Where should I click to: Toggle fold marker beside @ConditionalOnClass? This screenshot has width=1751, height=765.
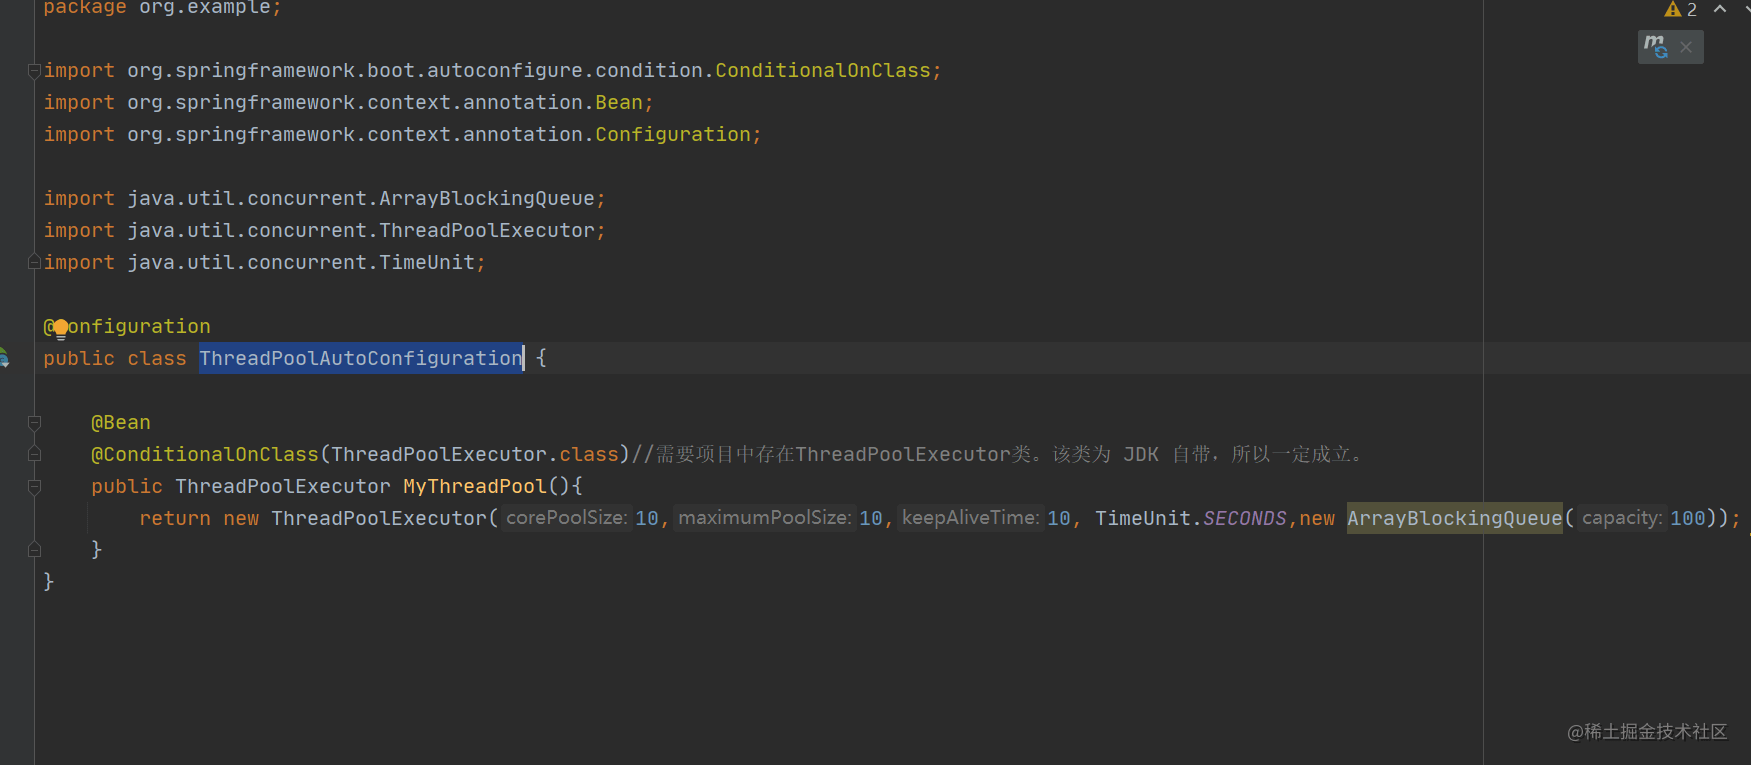click(x=34, y=455)
